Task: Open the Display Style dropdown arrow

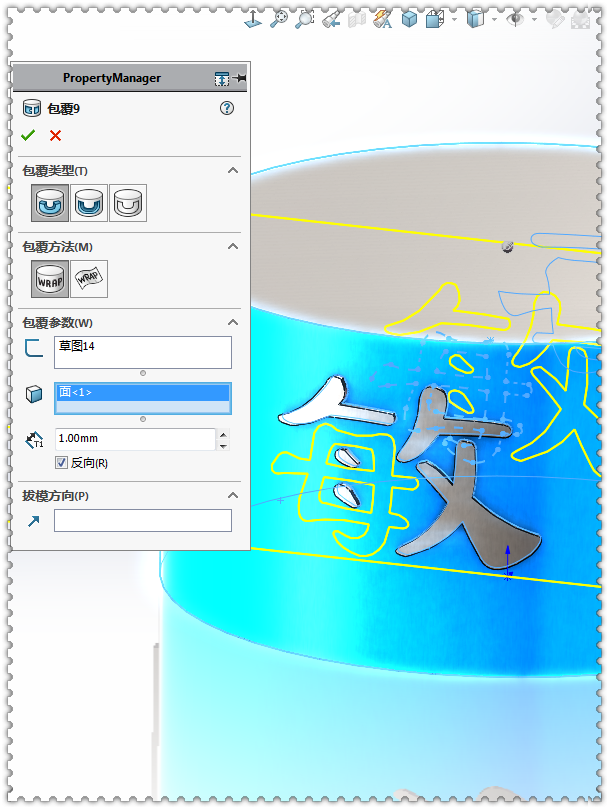Action: pyautogui.click(x=494, y=20)
